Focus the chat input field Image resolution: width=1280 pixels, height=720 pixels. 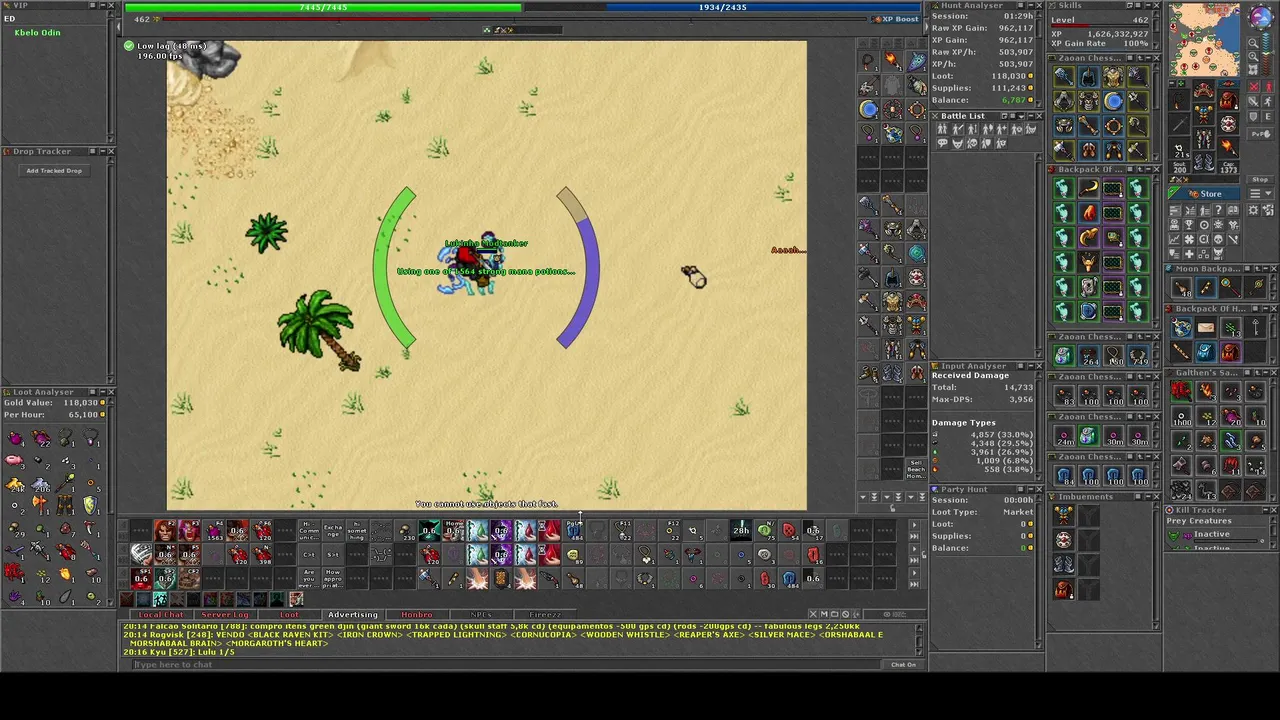pyautogui.click(x=505, y=664)
